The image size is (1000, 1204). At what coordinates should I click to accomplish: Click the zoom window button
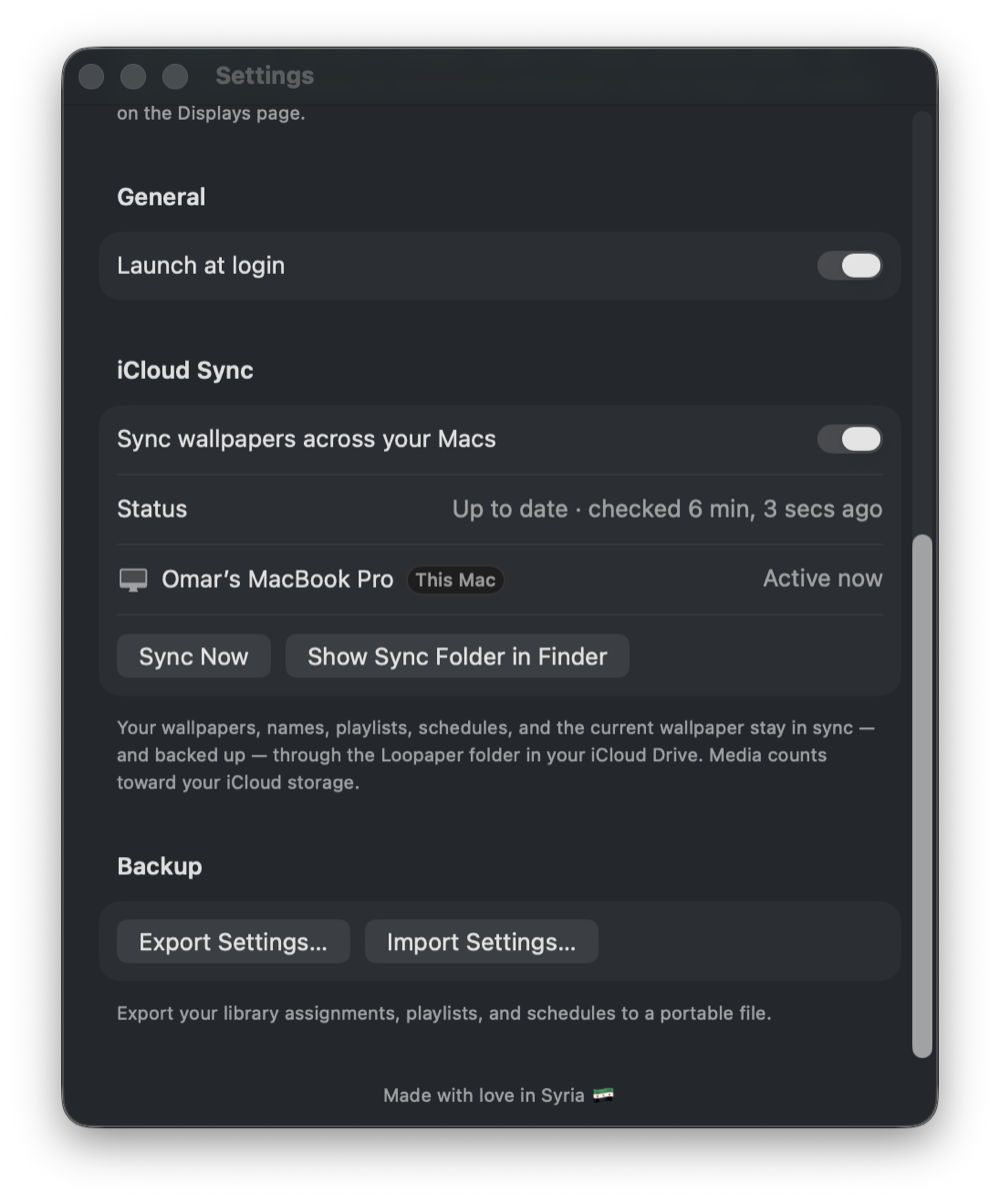pos(175,76)
